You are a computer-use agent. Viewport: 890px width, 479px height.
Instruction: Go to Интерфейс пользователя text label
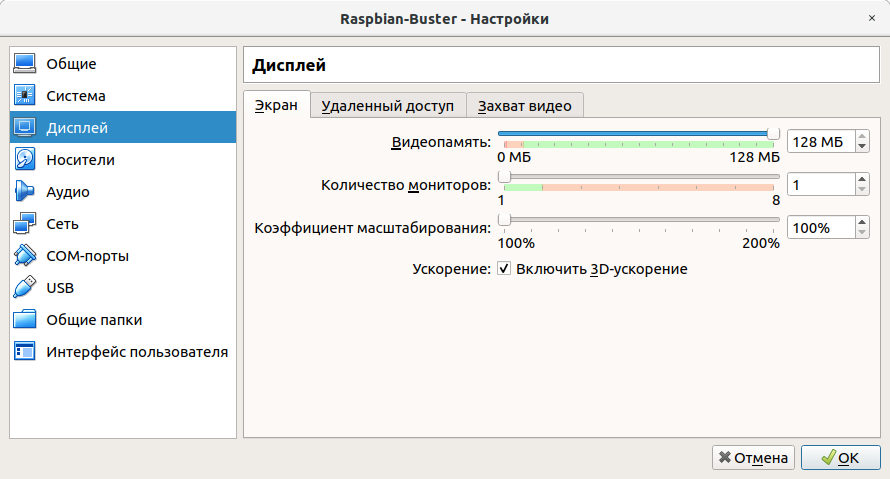click(x=137, y=352)
